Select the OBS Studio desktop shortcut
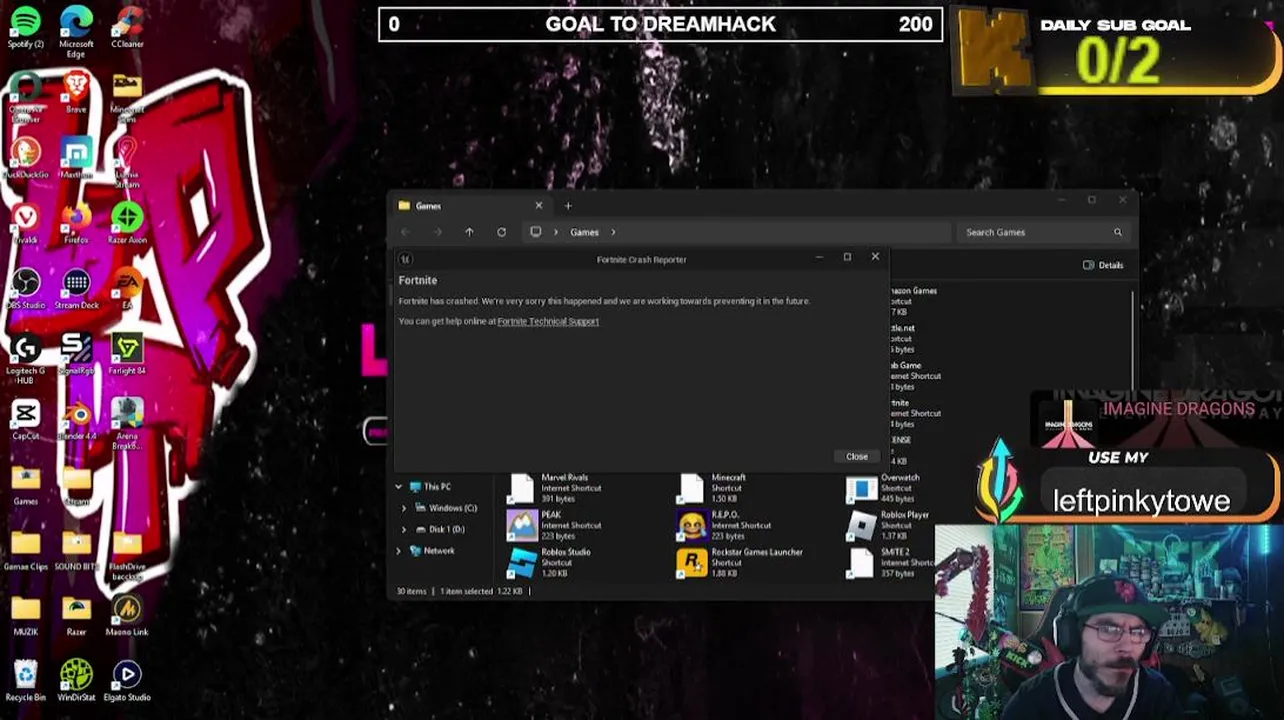 [26, 289]
